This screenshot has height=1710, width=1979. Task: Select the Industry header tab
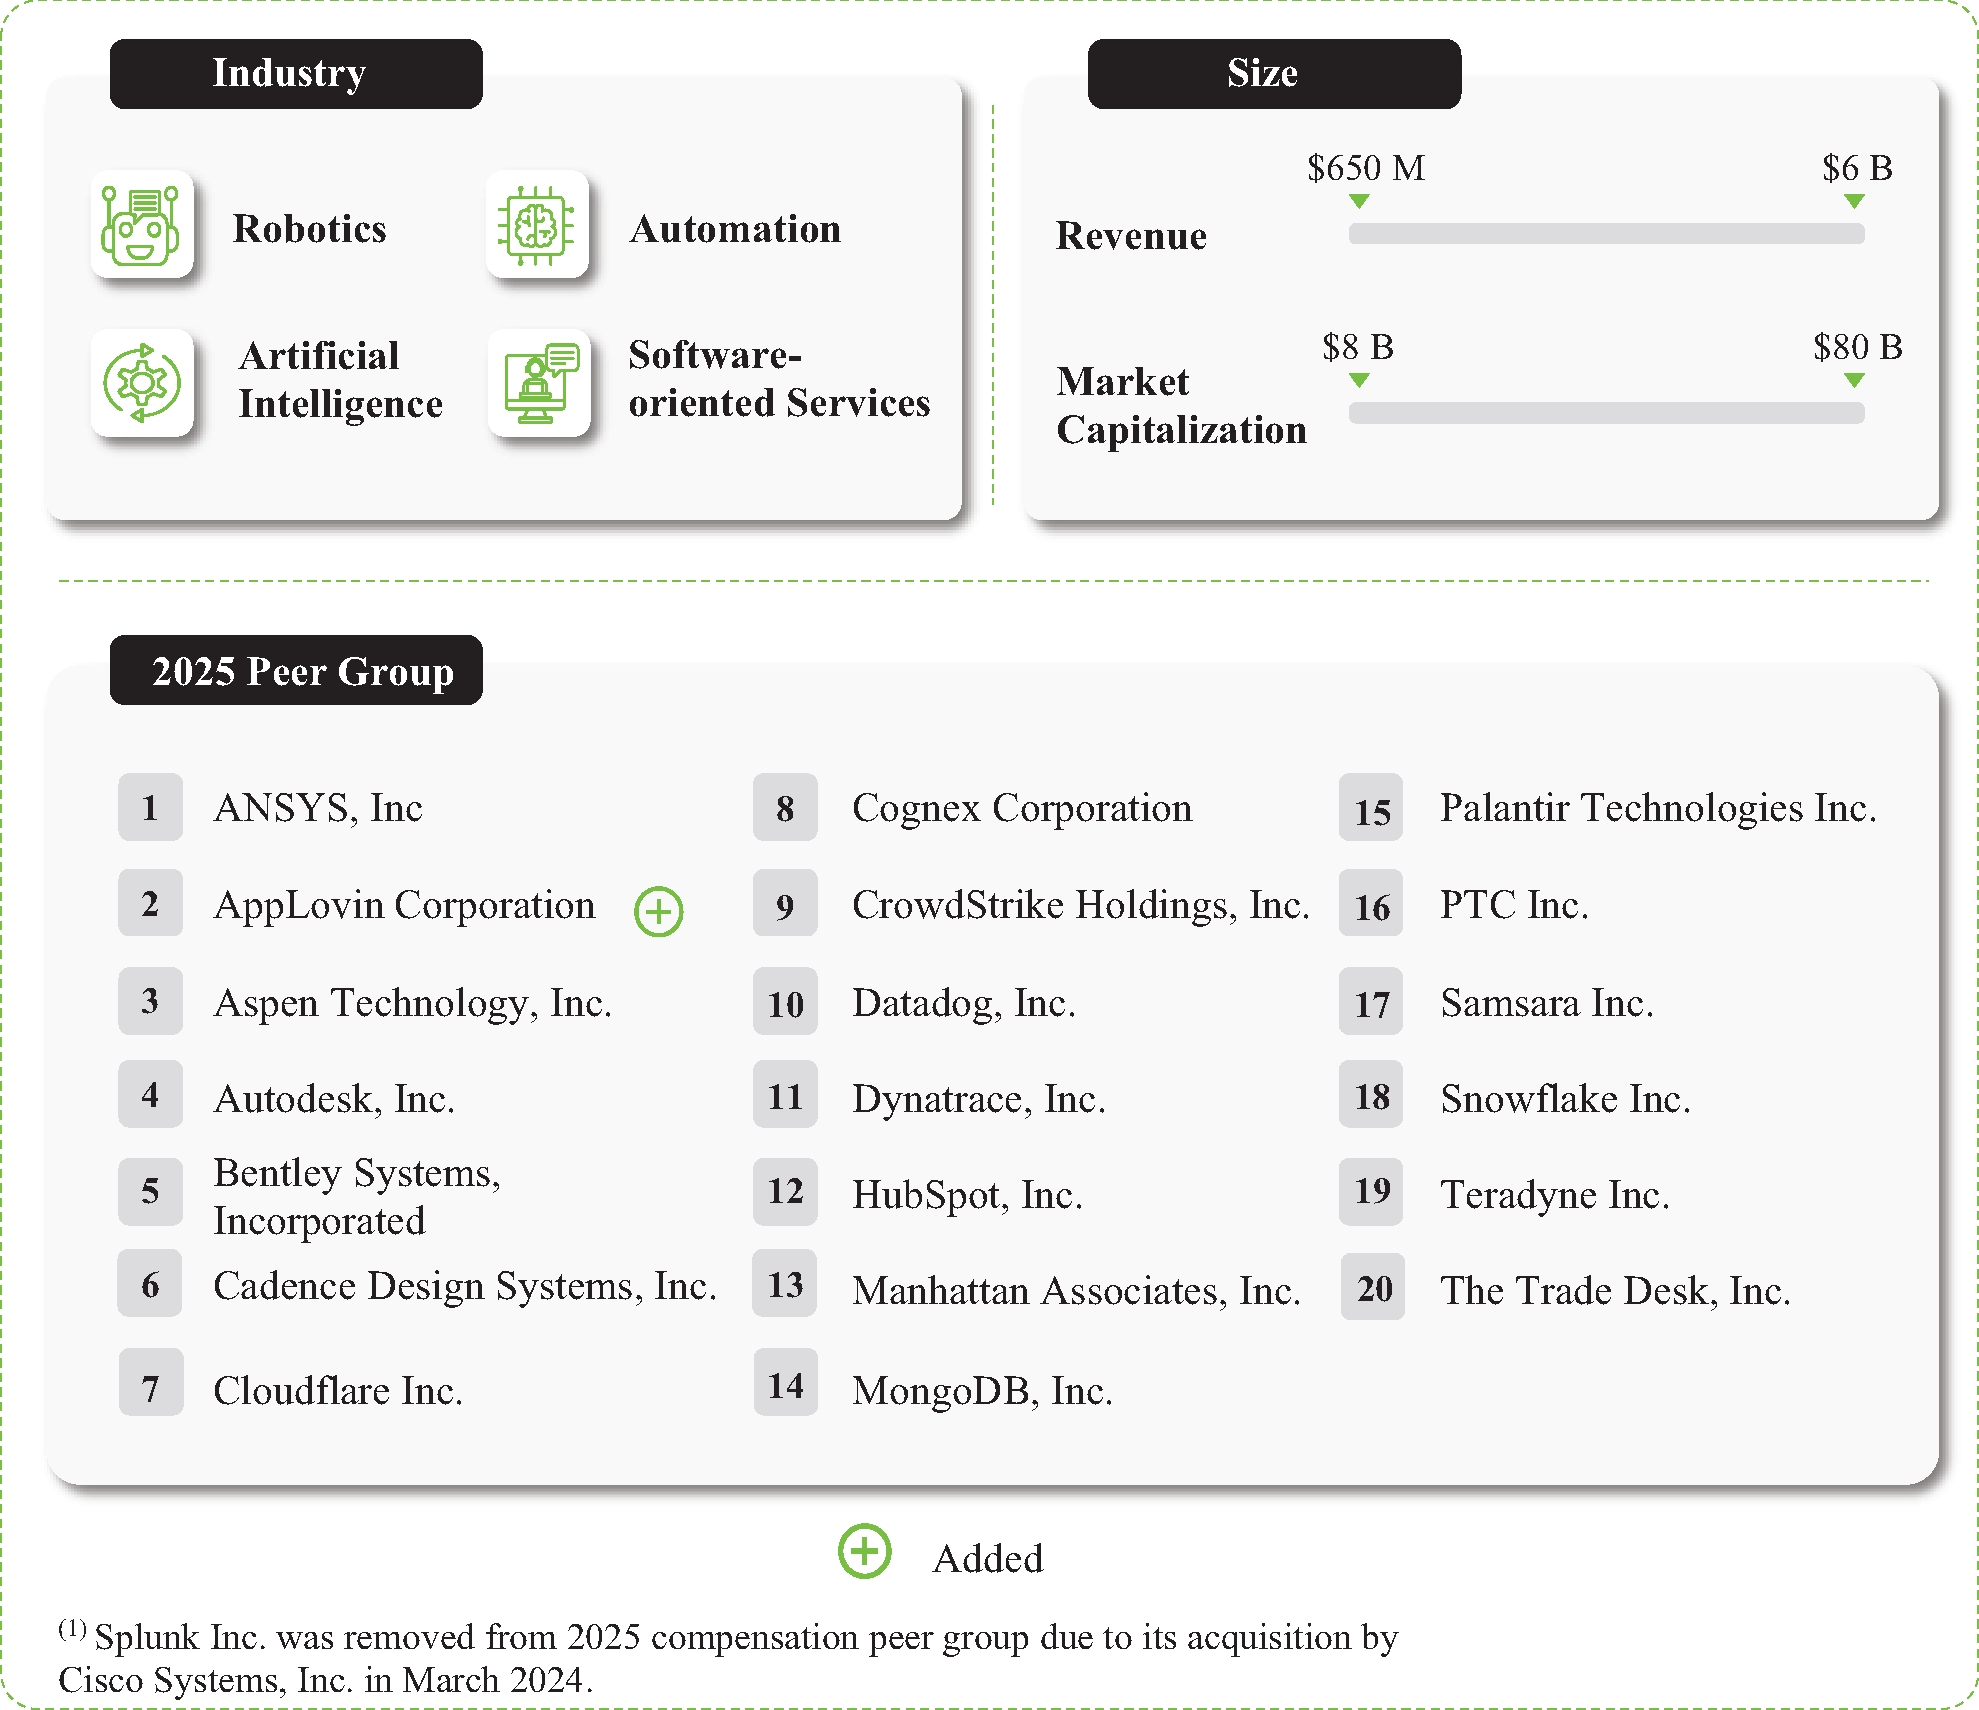296,74
